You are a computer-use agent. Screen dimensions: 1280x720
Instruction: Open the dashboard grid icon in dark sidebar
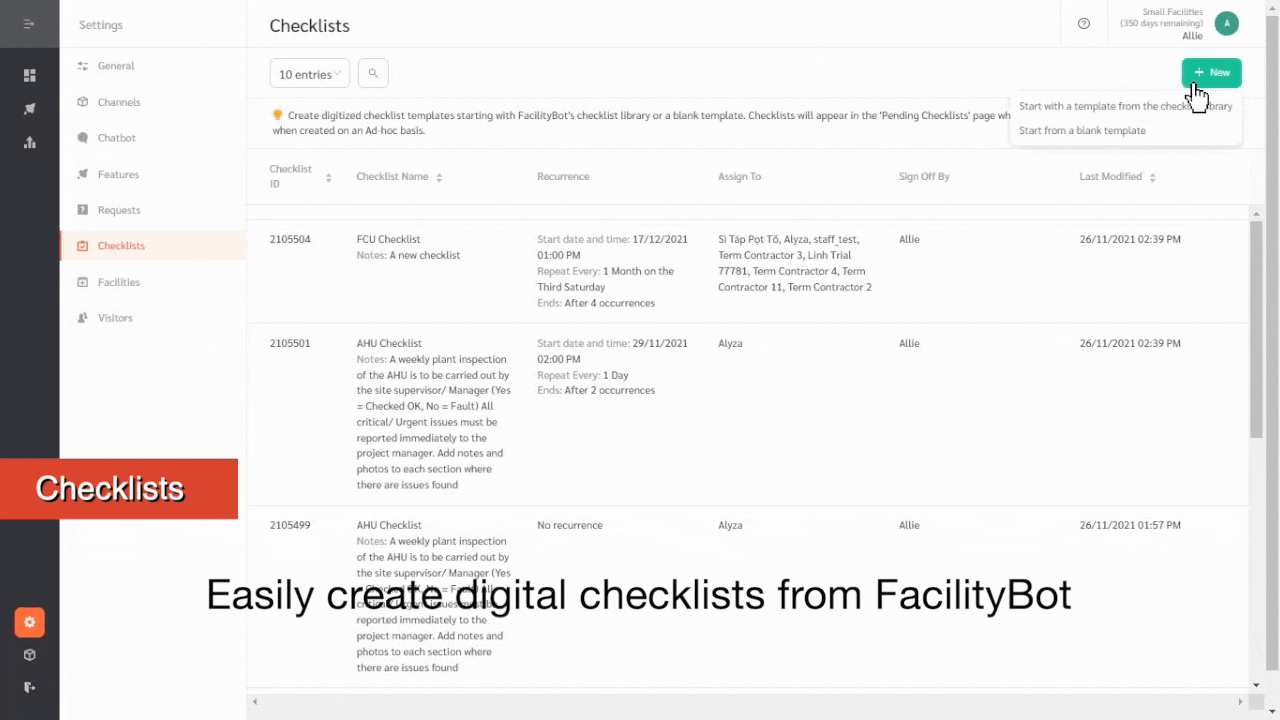click(30, 75)
